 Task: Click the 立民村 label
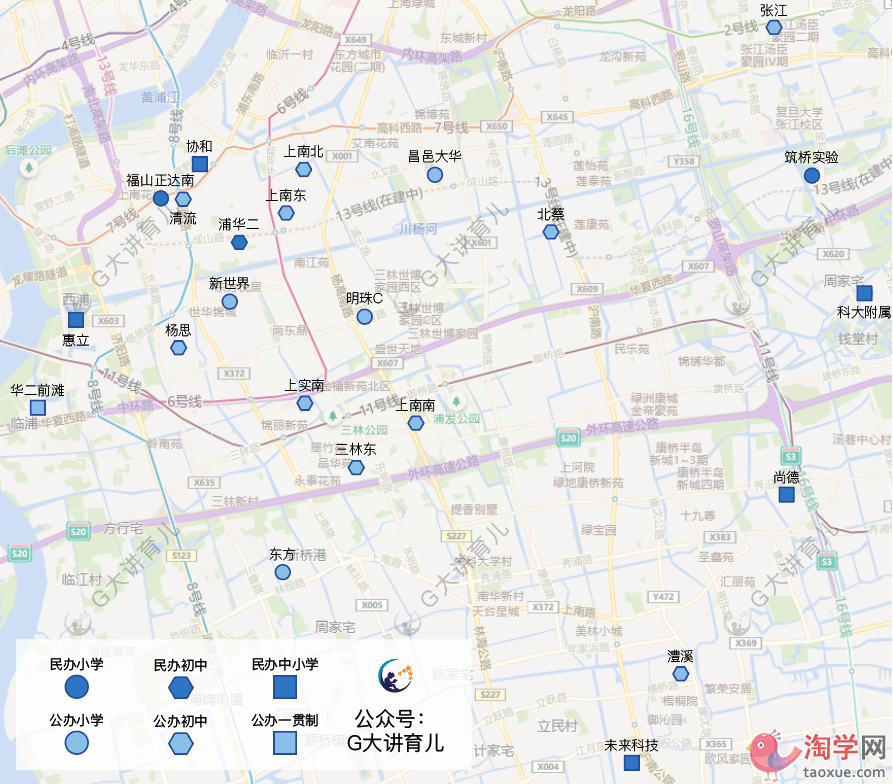558,726
